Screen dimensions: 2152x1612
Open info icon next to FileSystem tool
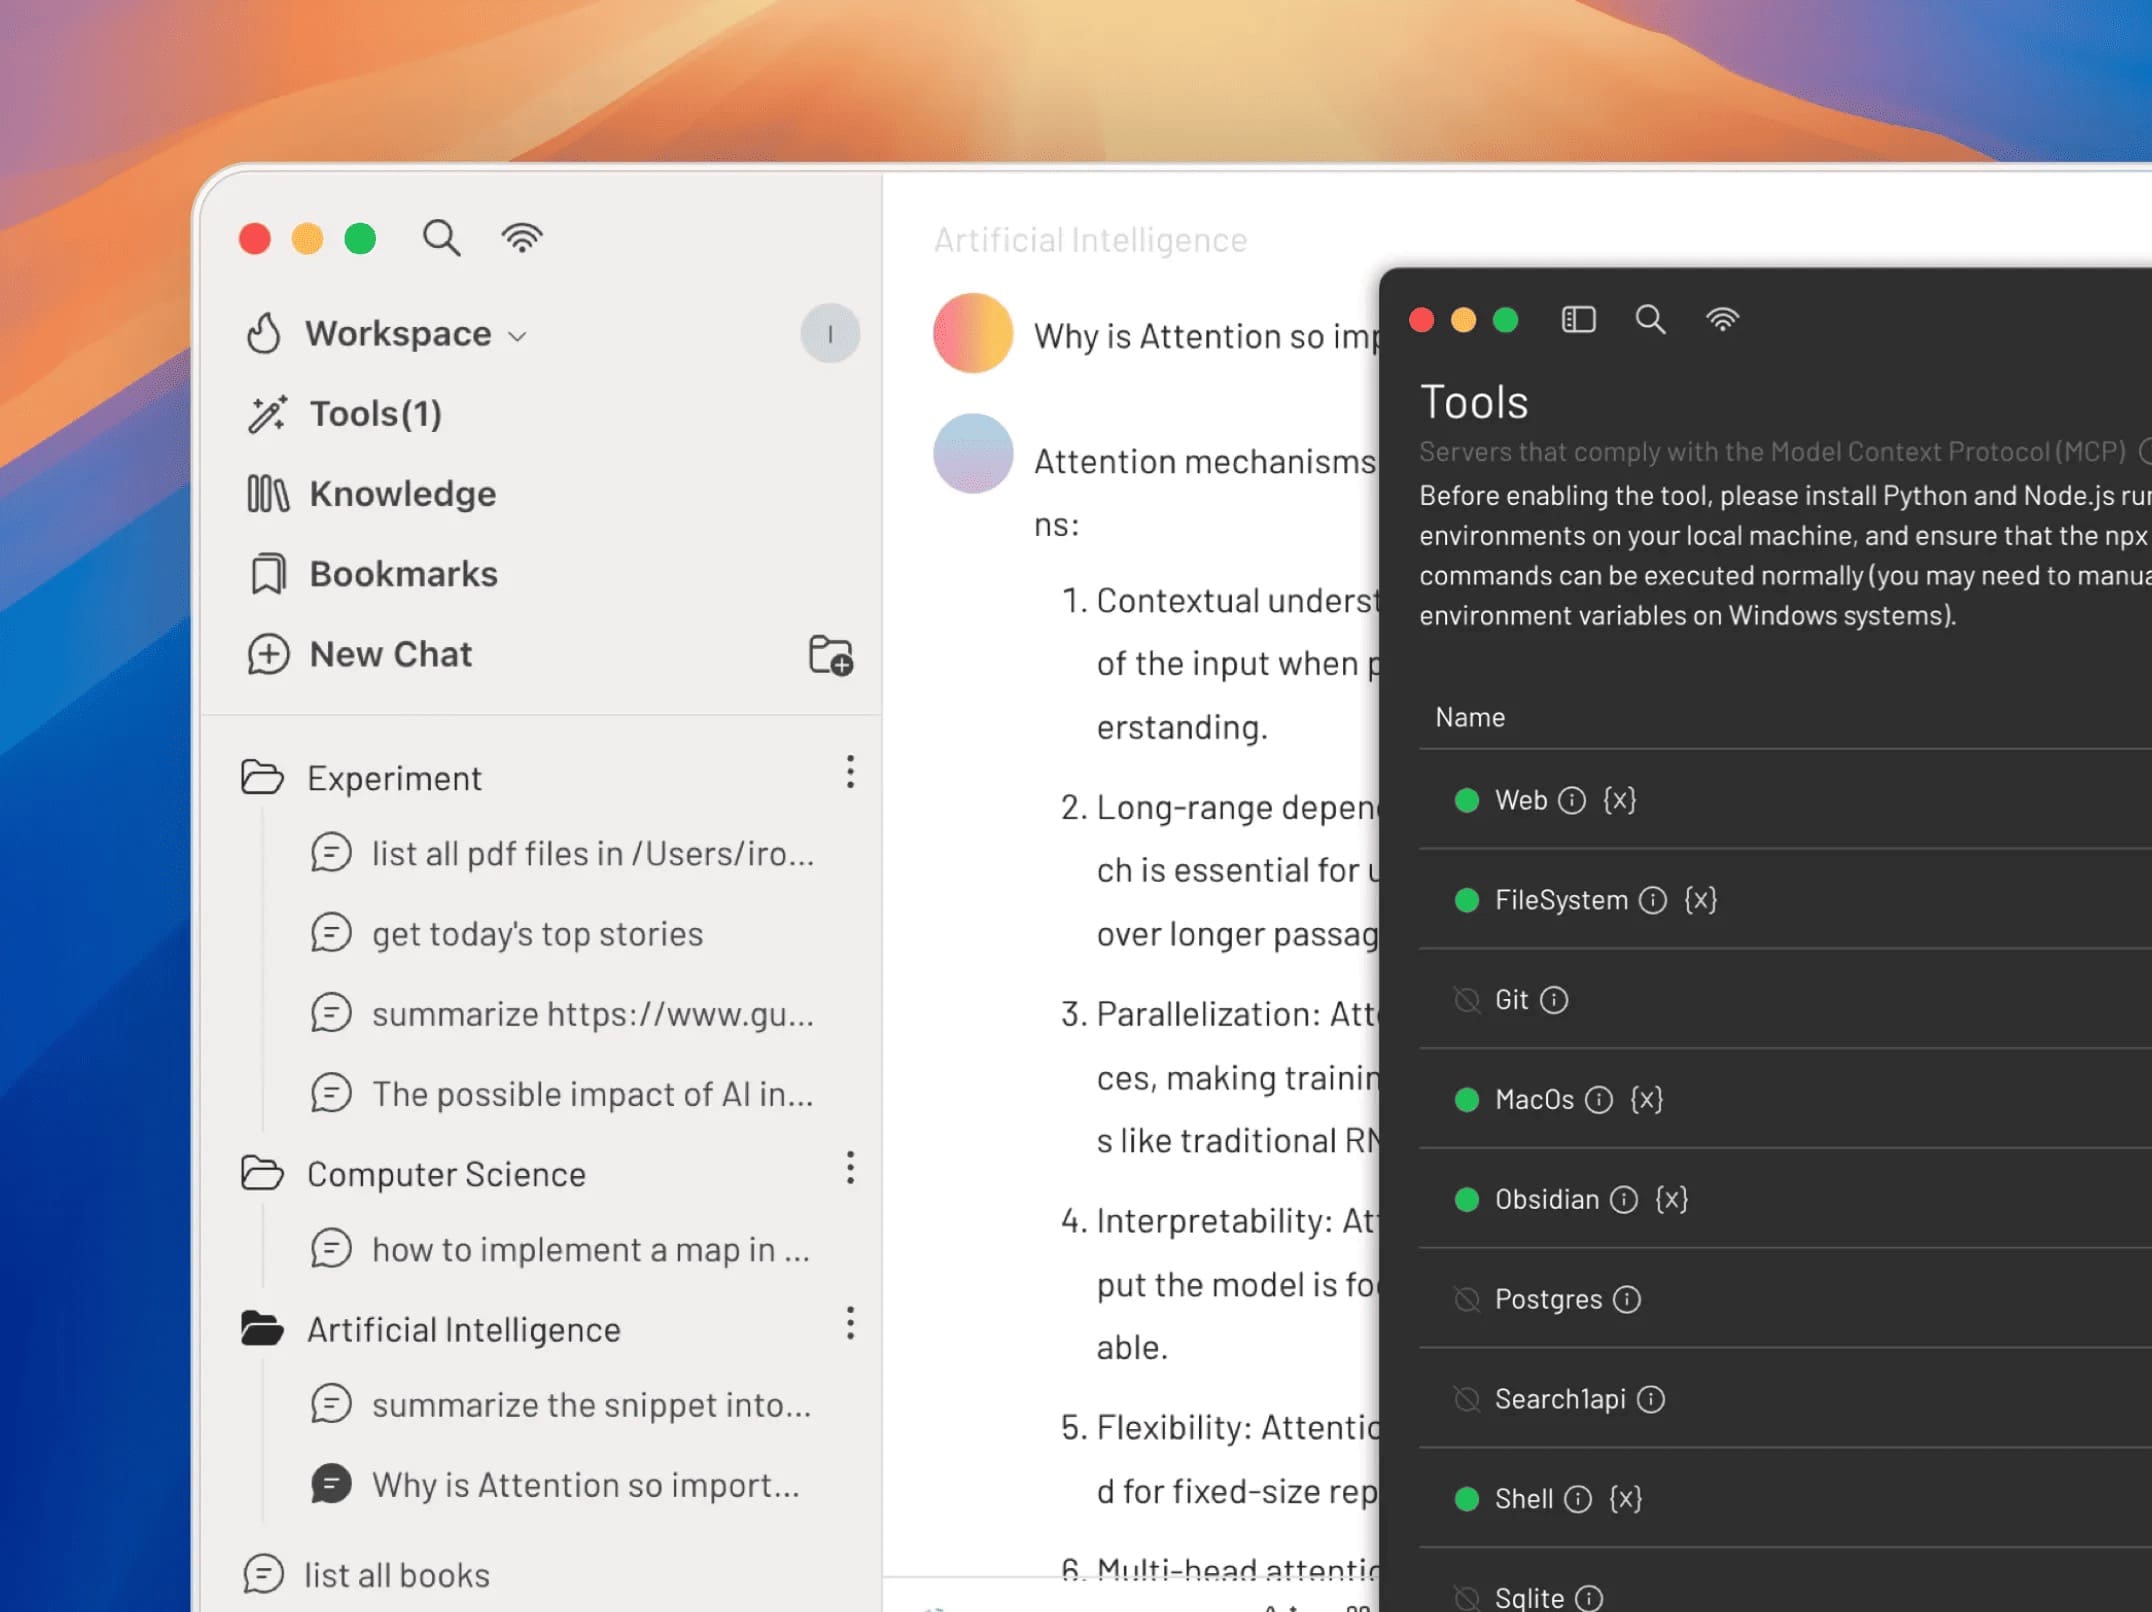click(1653, 900)
